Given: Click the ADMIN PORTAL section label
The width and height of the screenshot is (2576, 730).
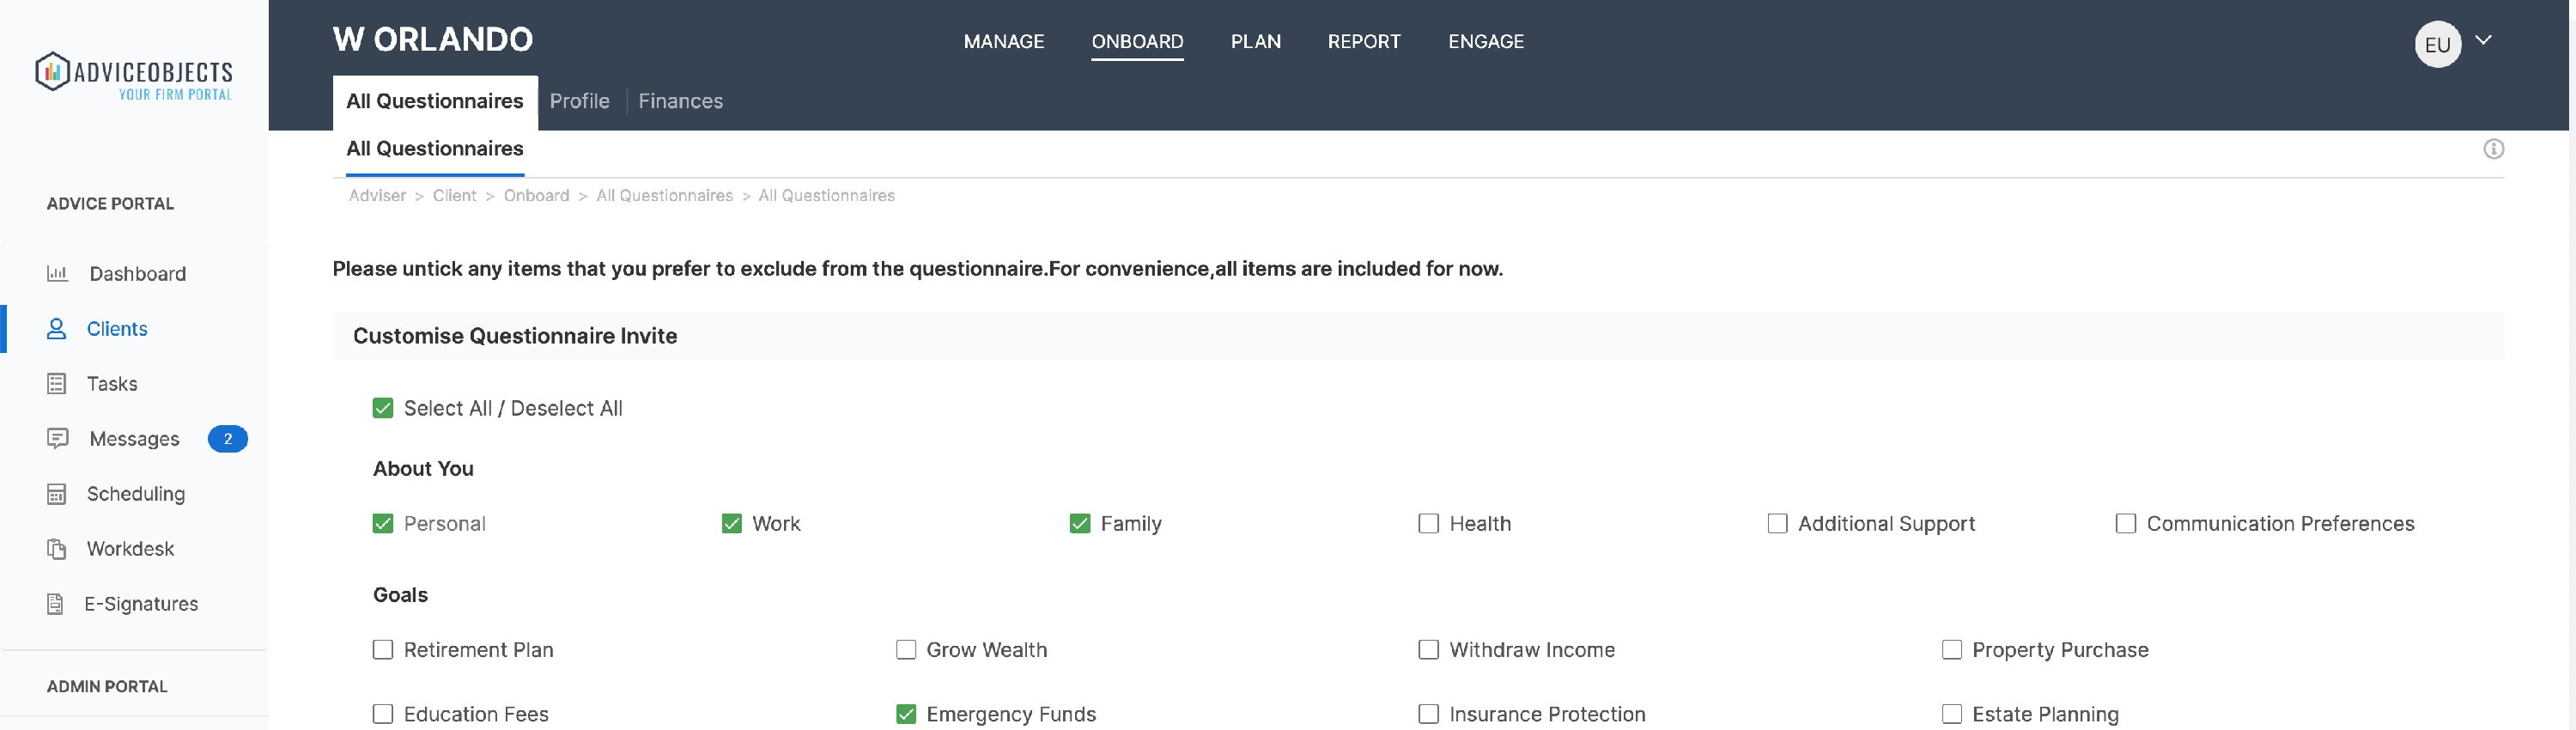Looking at the screenshot, I should point(107,686).
